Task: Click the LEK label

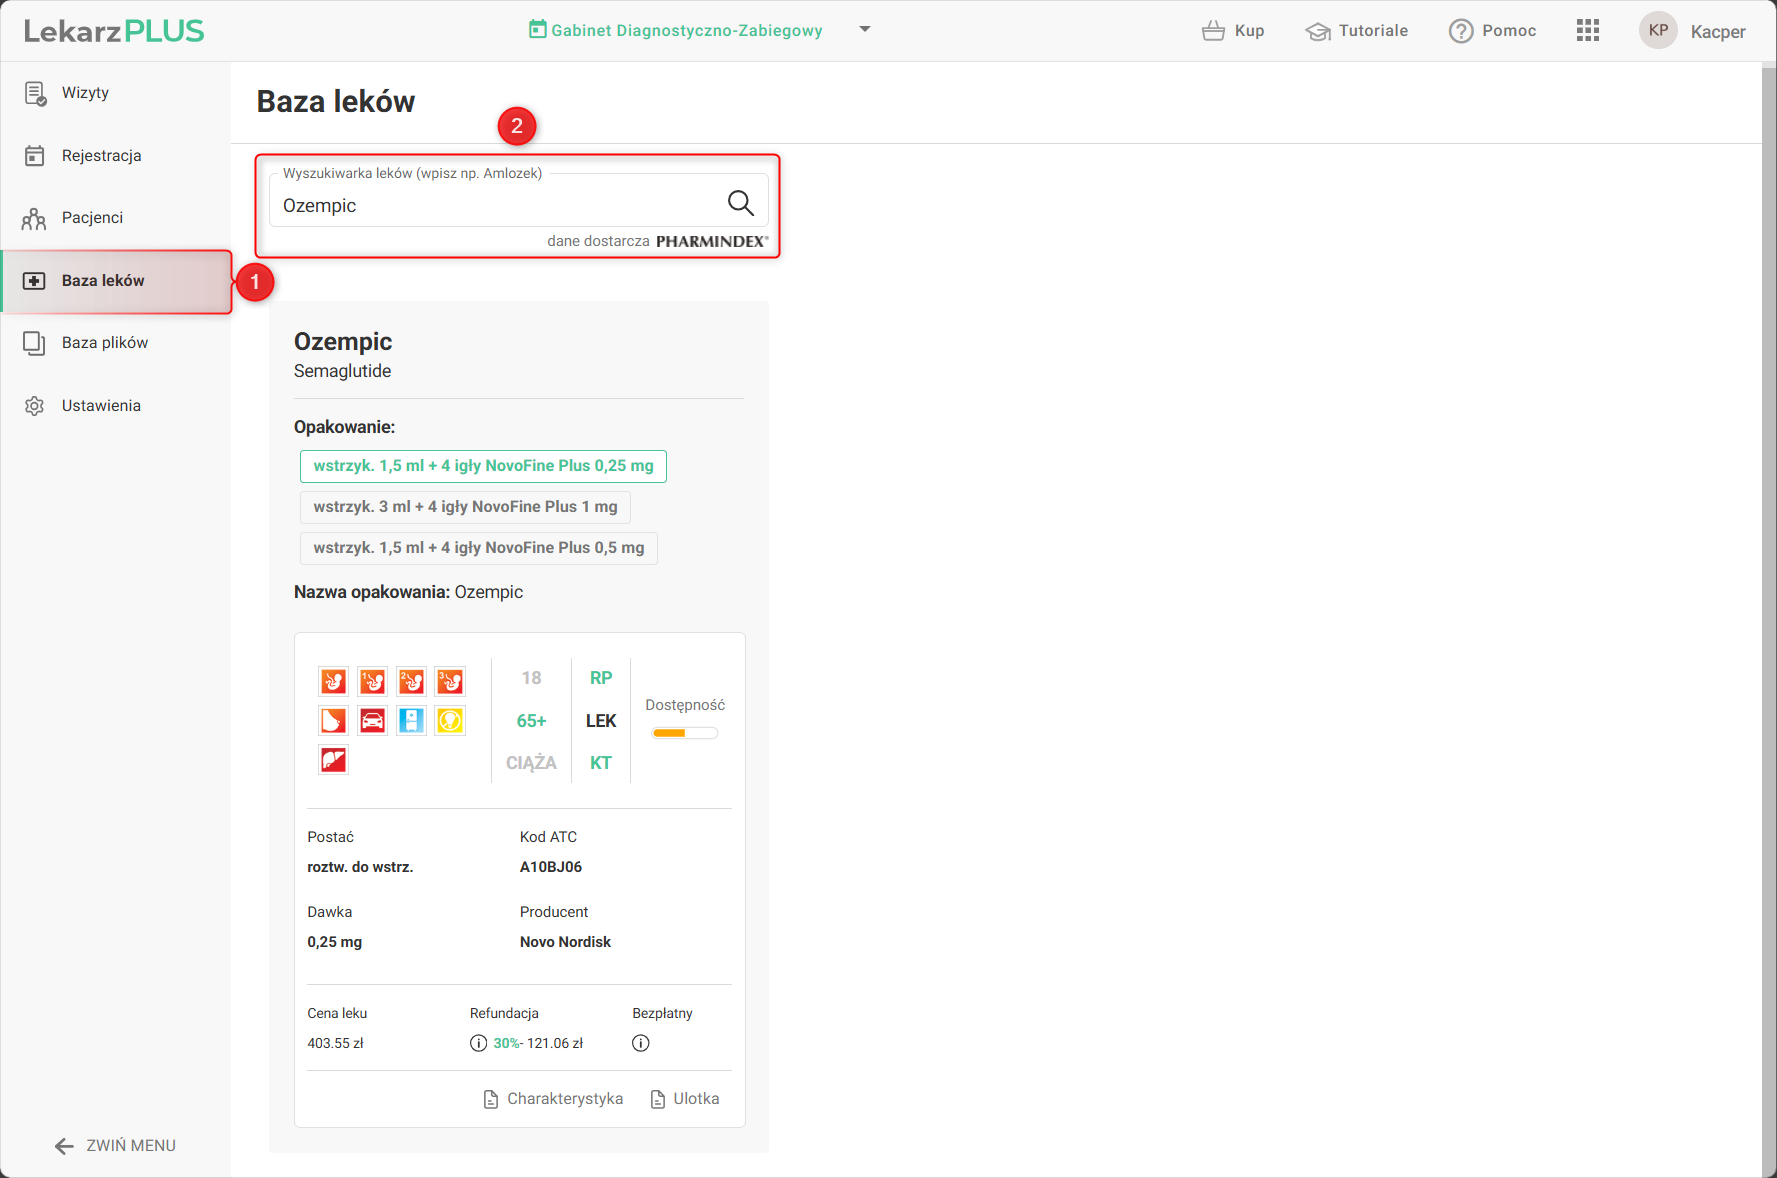Action: pyautogui.click(x=601, y=721)
